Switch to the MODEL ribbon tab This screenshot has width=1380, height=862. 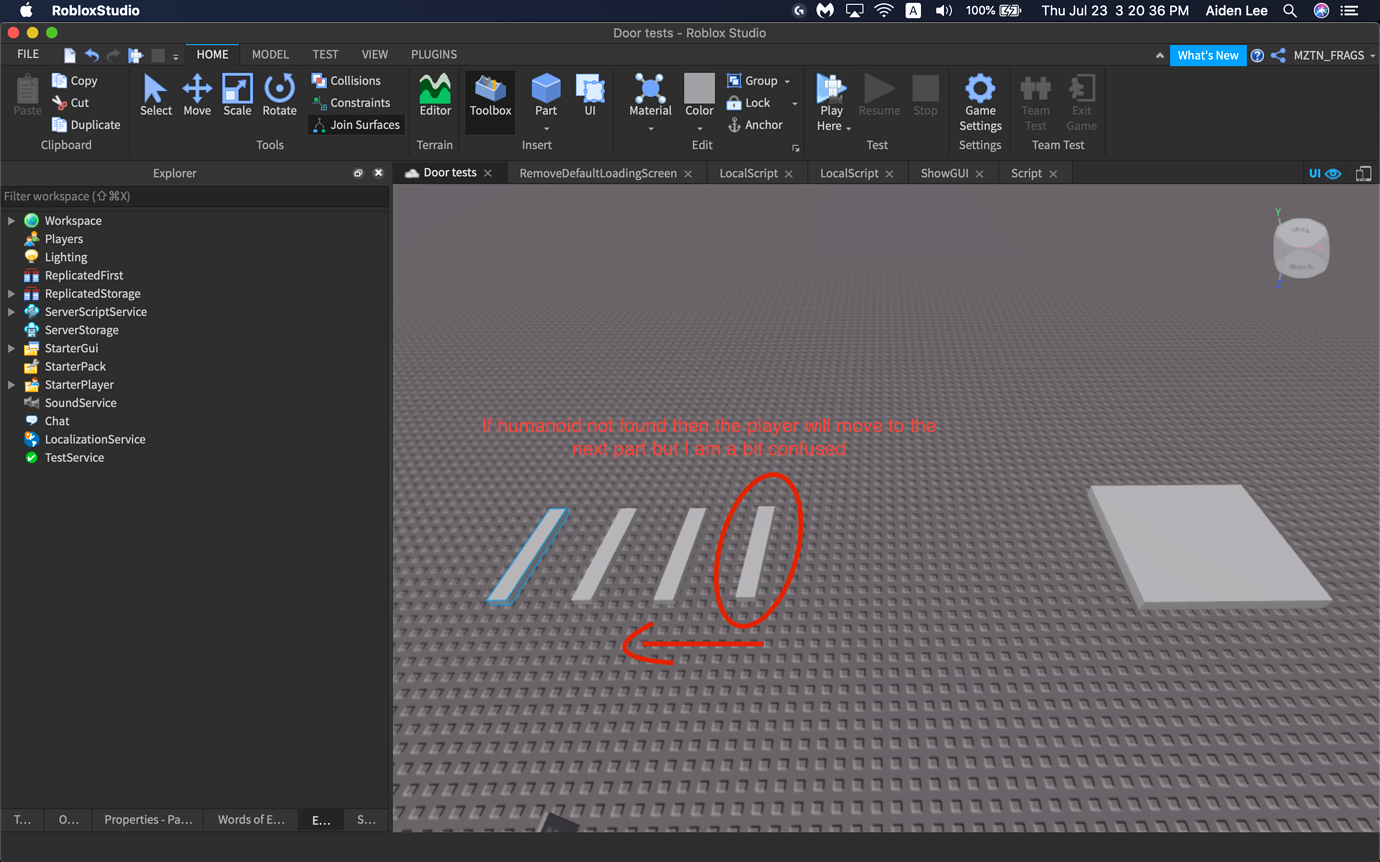(270, 54)
